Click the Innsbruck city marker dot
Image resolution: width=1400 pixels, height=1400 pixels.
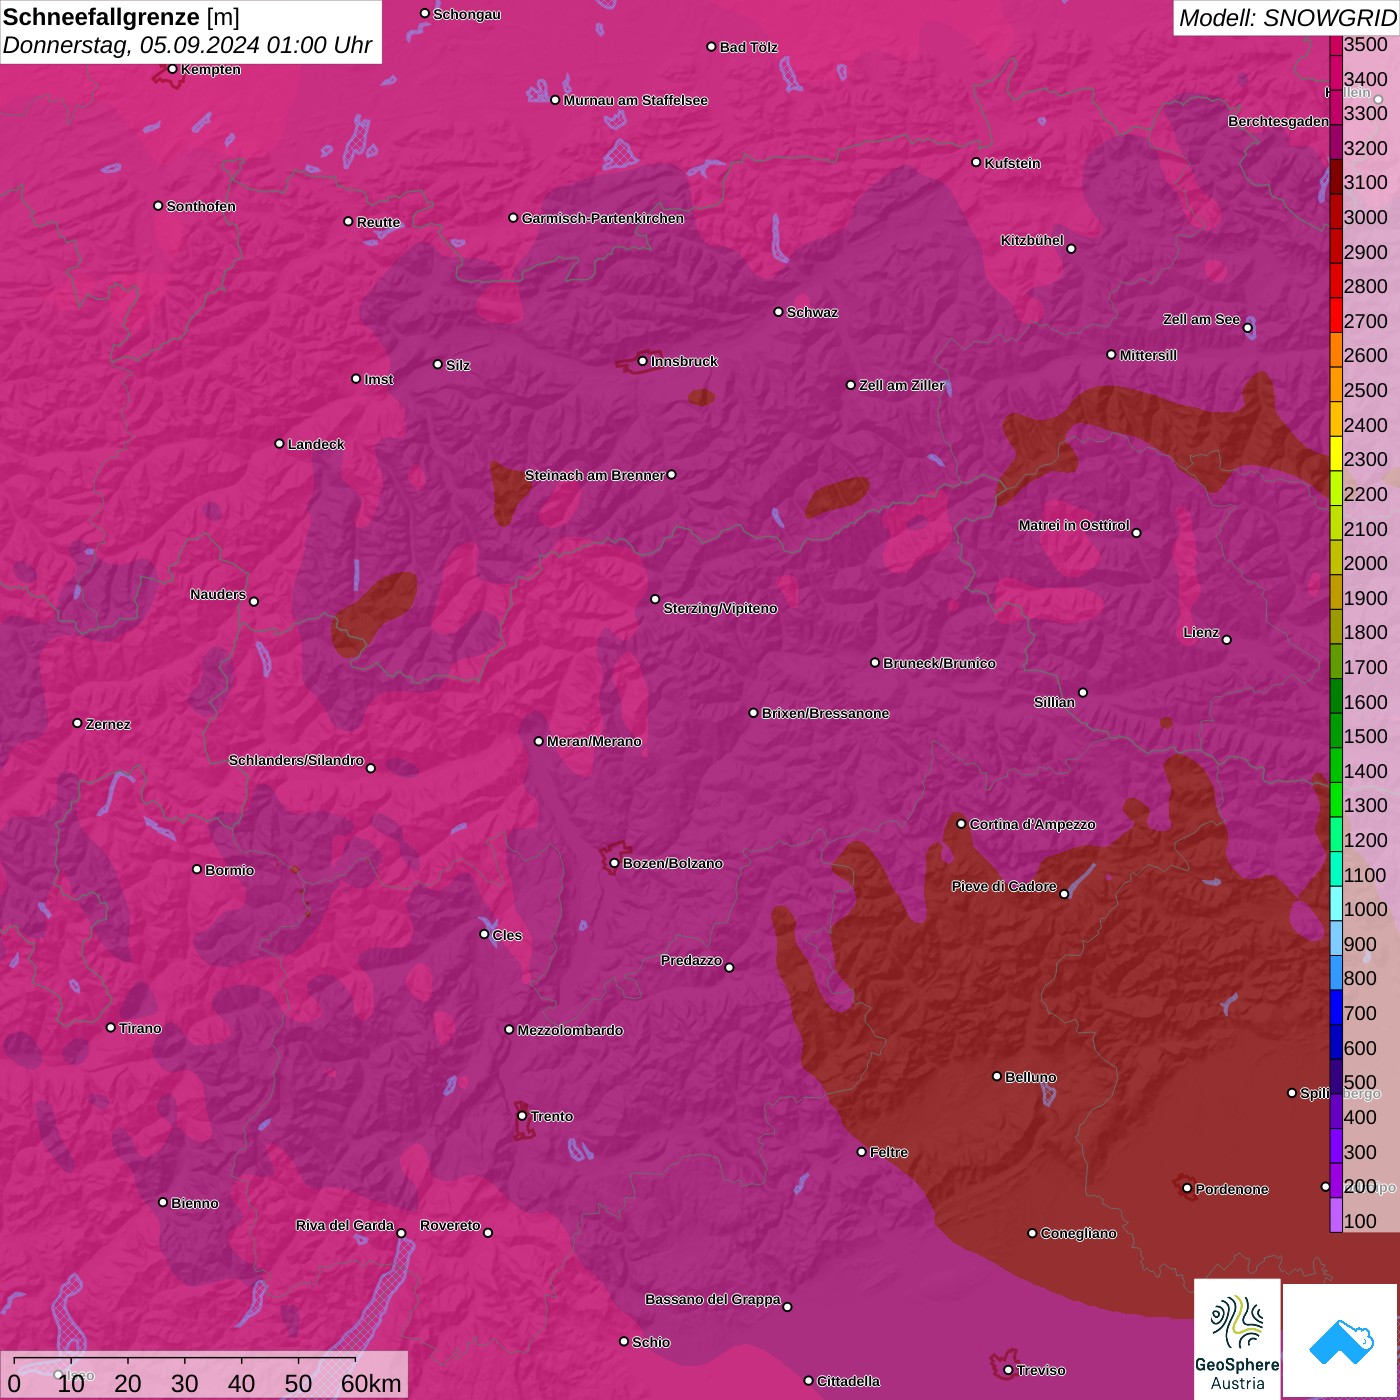point(642,361)
